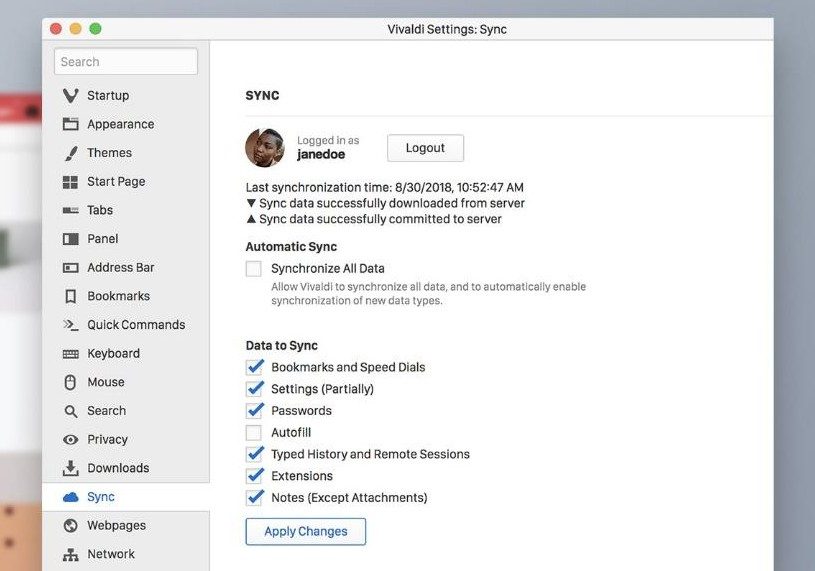The image size is (815, 571).
Task: Click Apply Changes button
Action: 306,532
